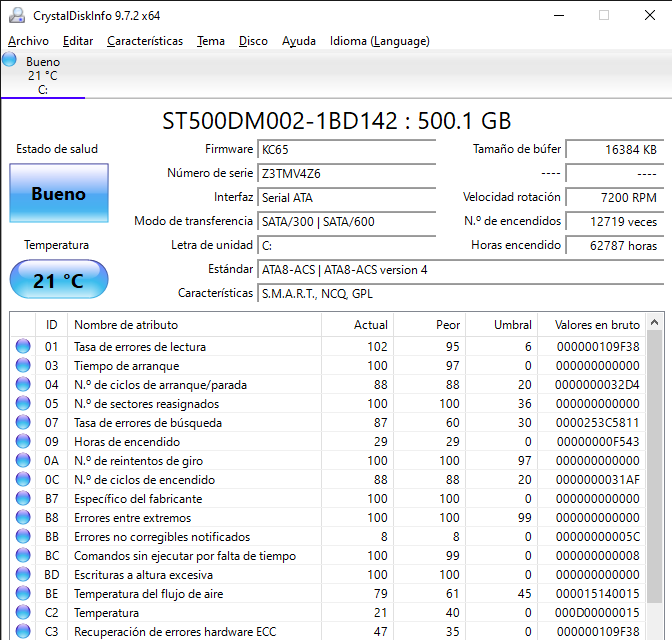Open the Idioma (Language) menu
The height and width of the screenshot is (640, 672).
pyautogui.click(x=379, y=41)
